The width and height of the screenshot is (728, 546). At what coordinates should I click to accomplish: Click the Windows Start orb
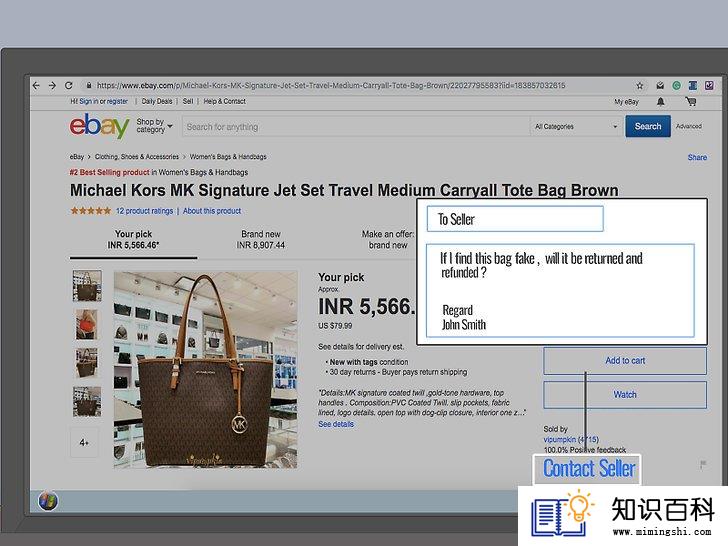tap(48, 501)
